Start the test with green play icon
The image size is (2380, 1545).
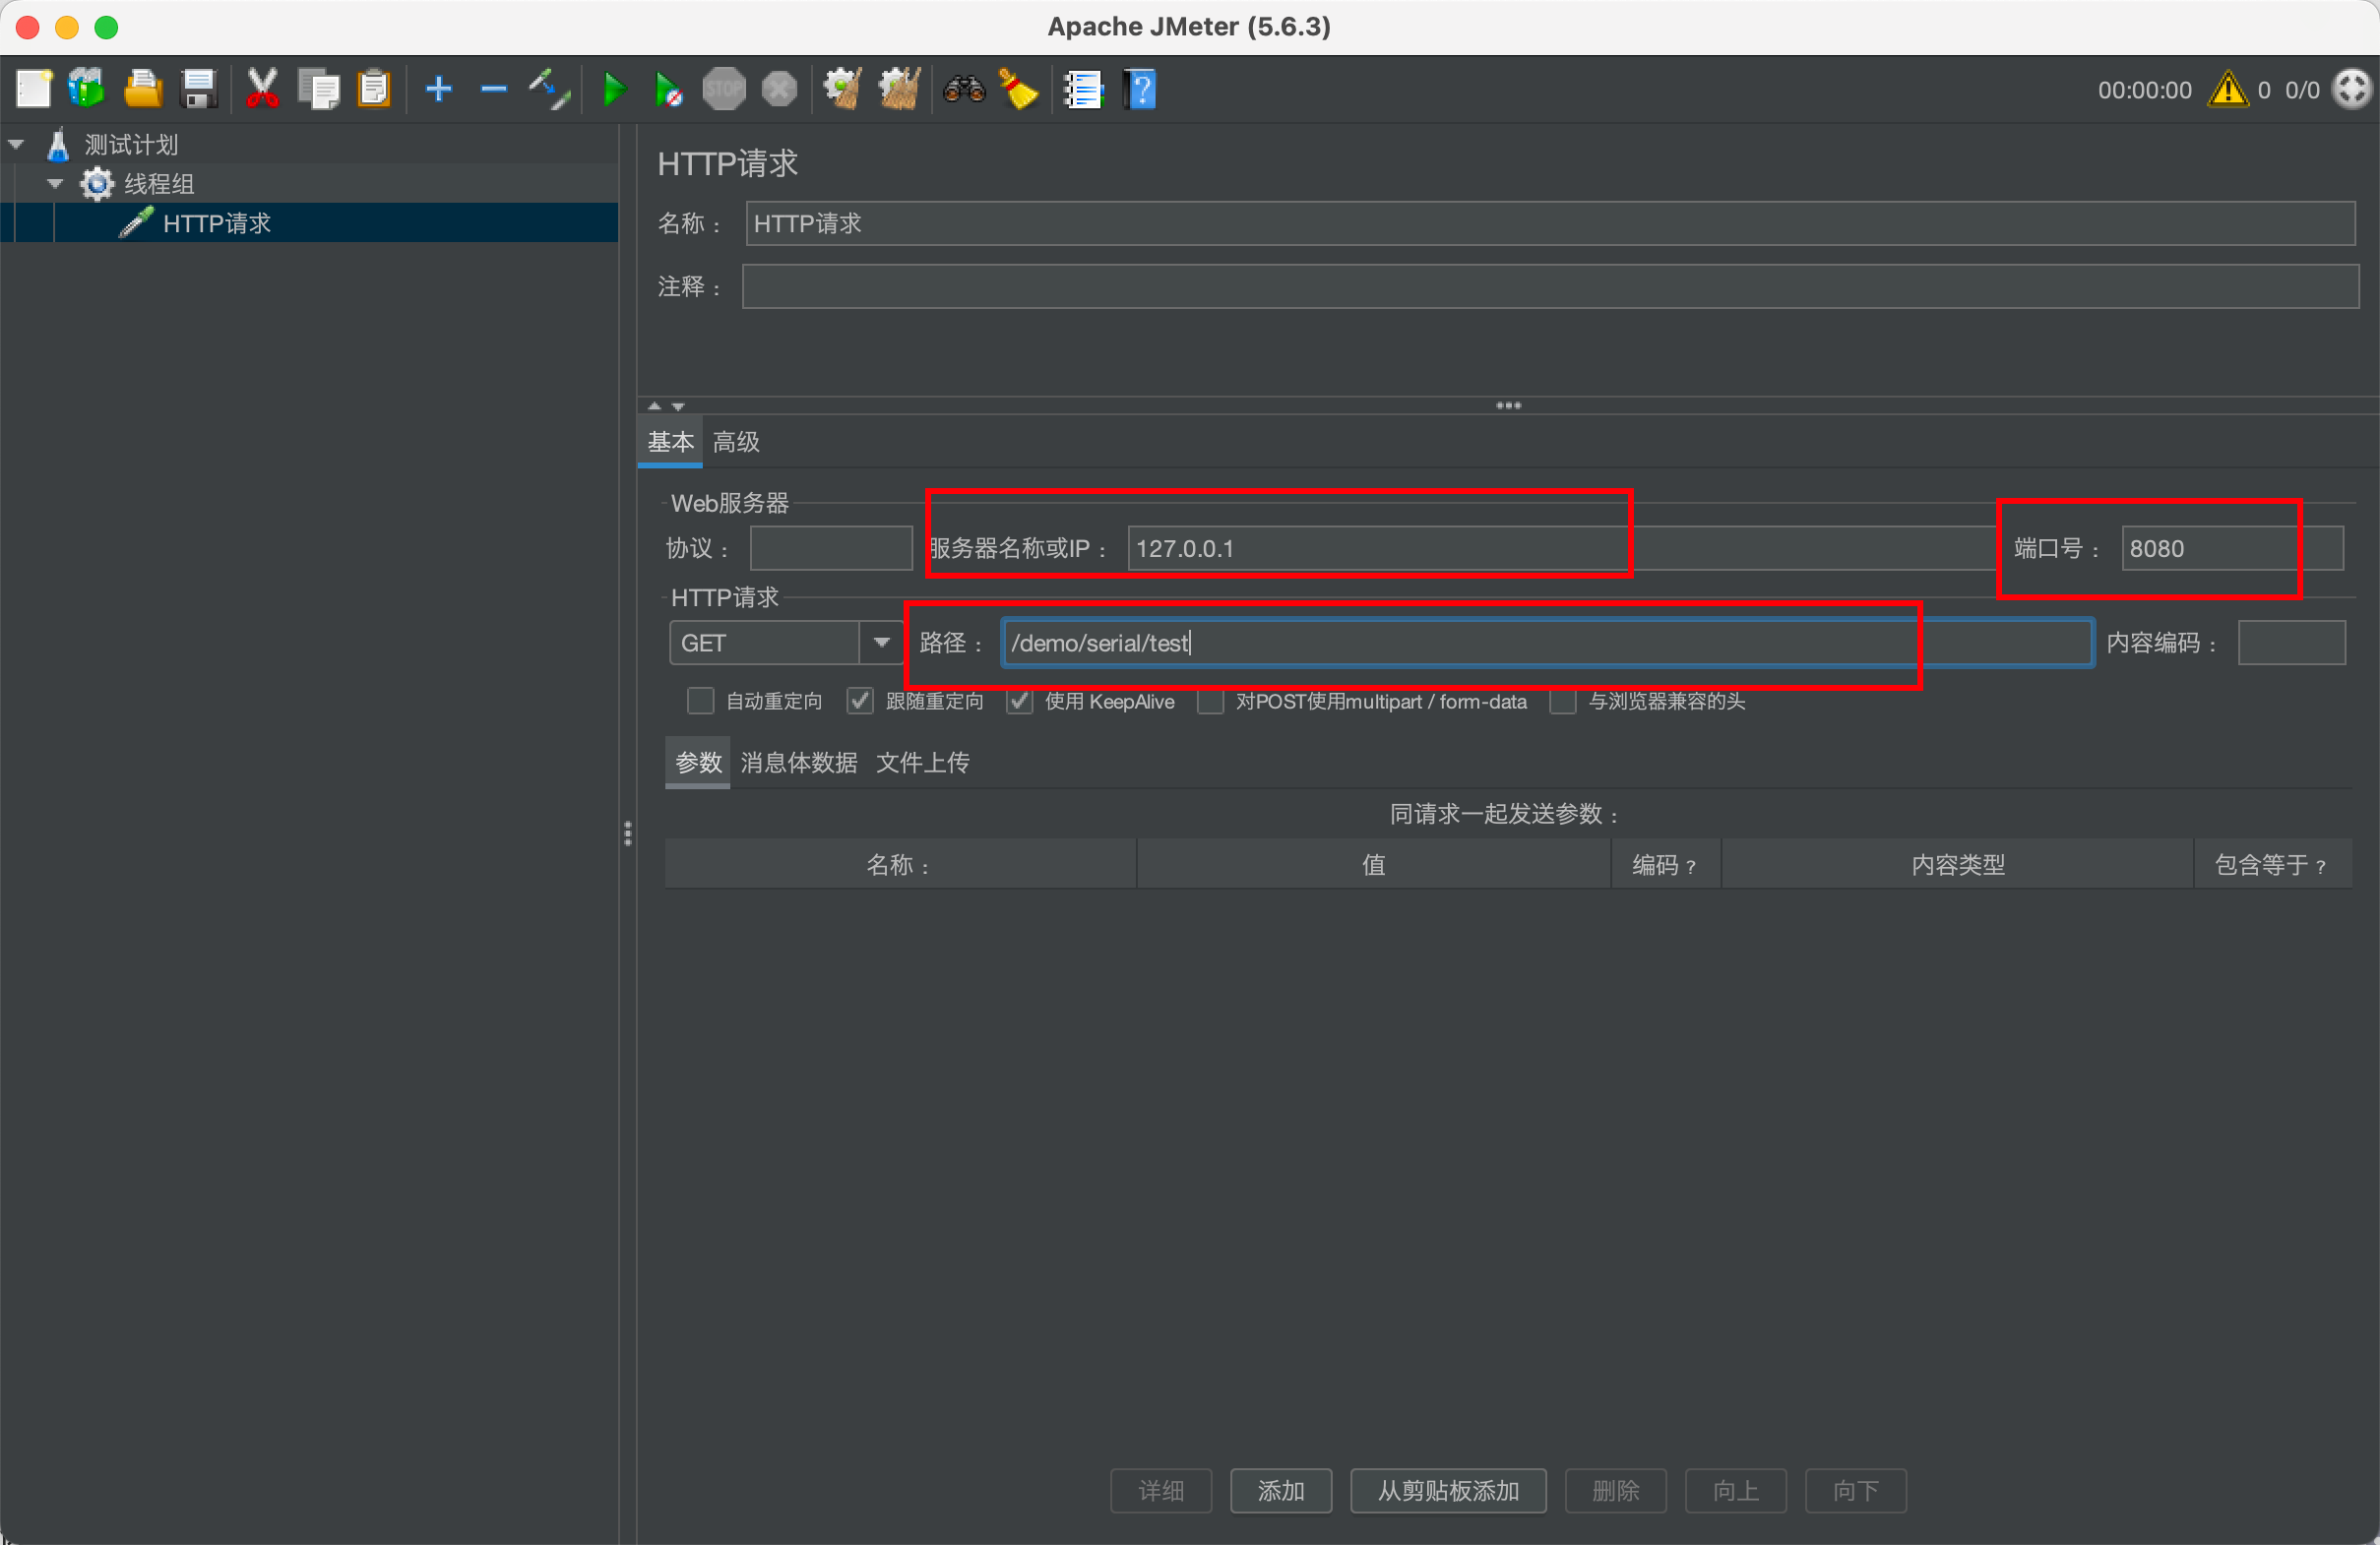pos(614,89)
